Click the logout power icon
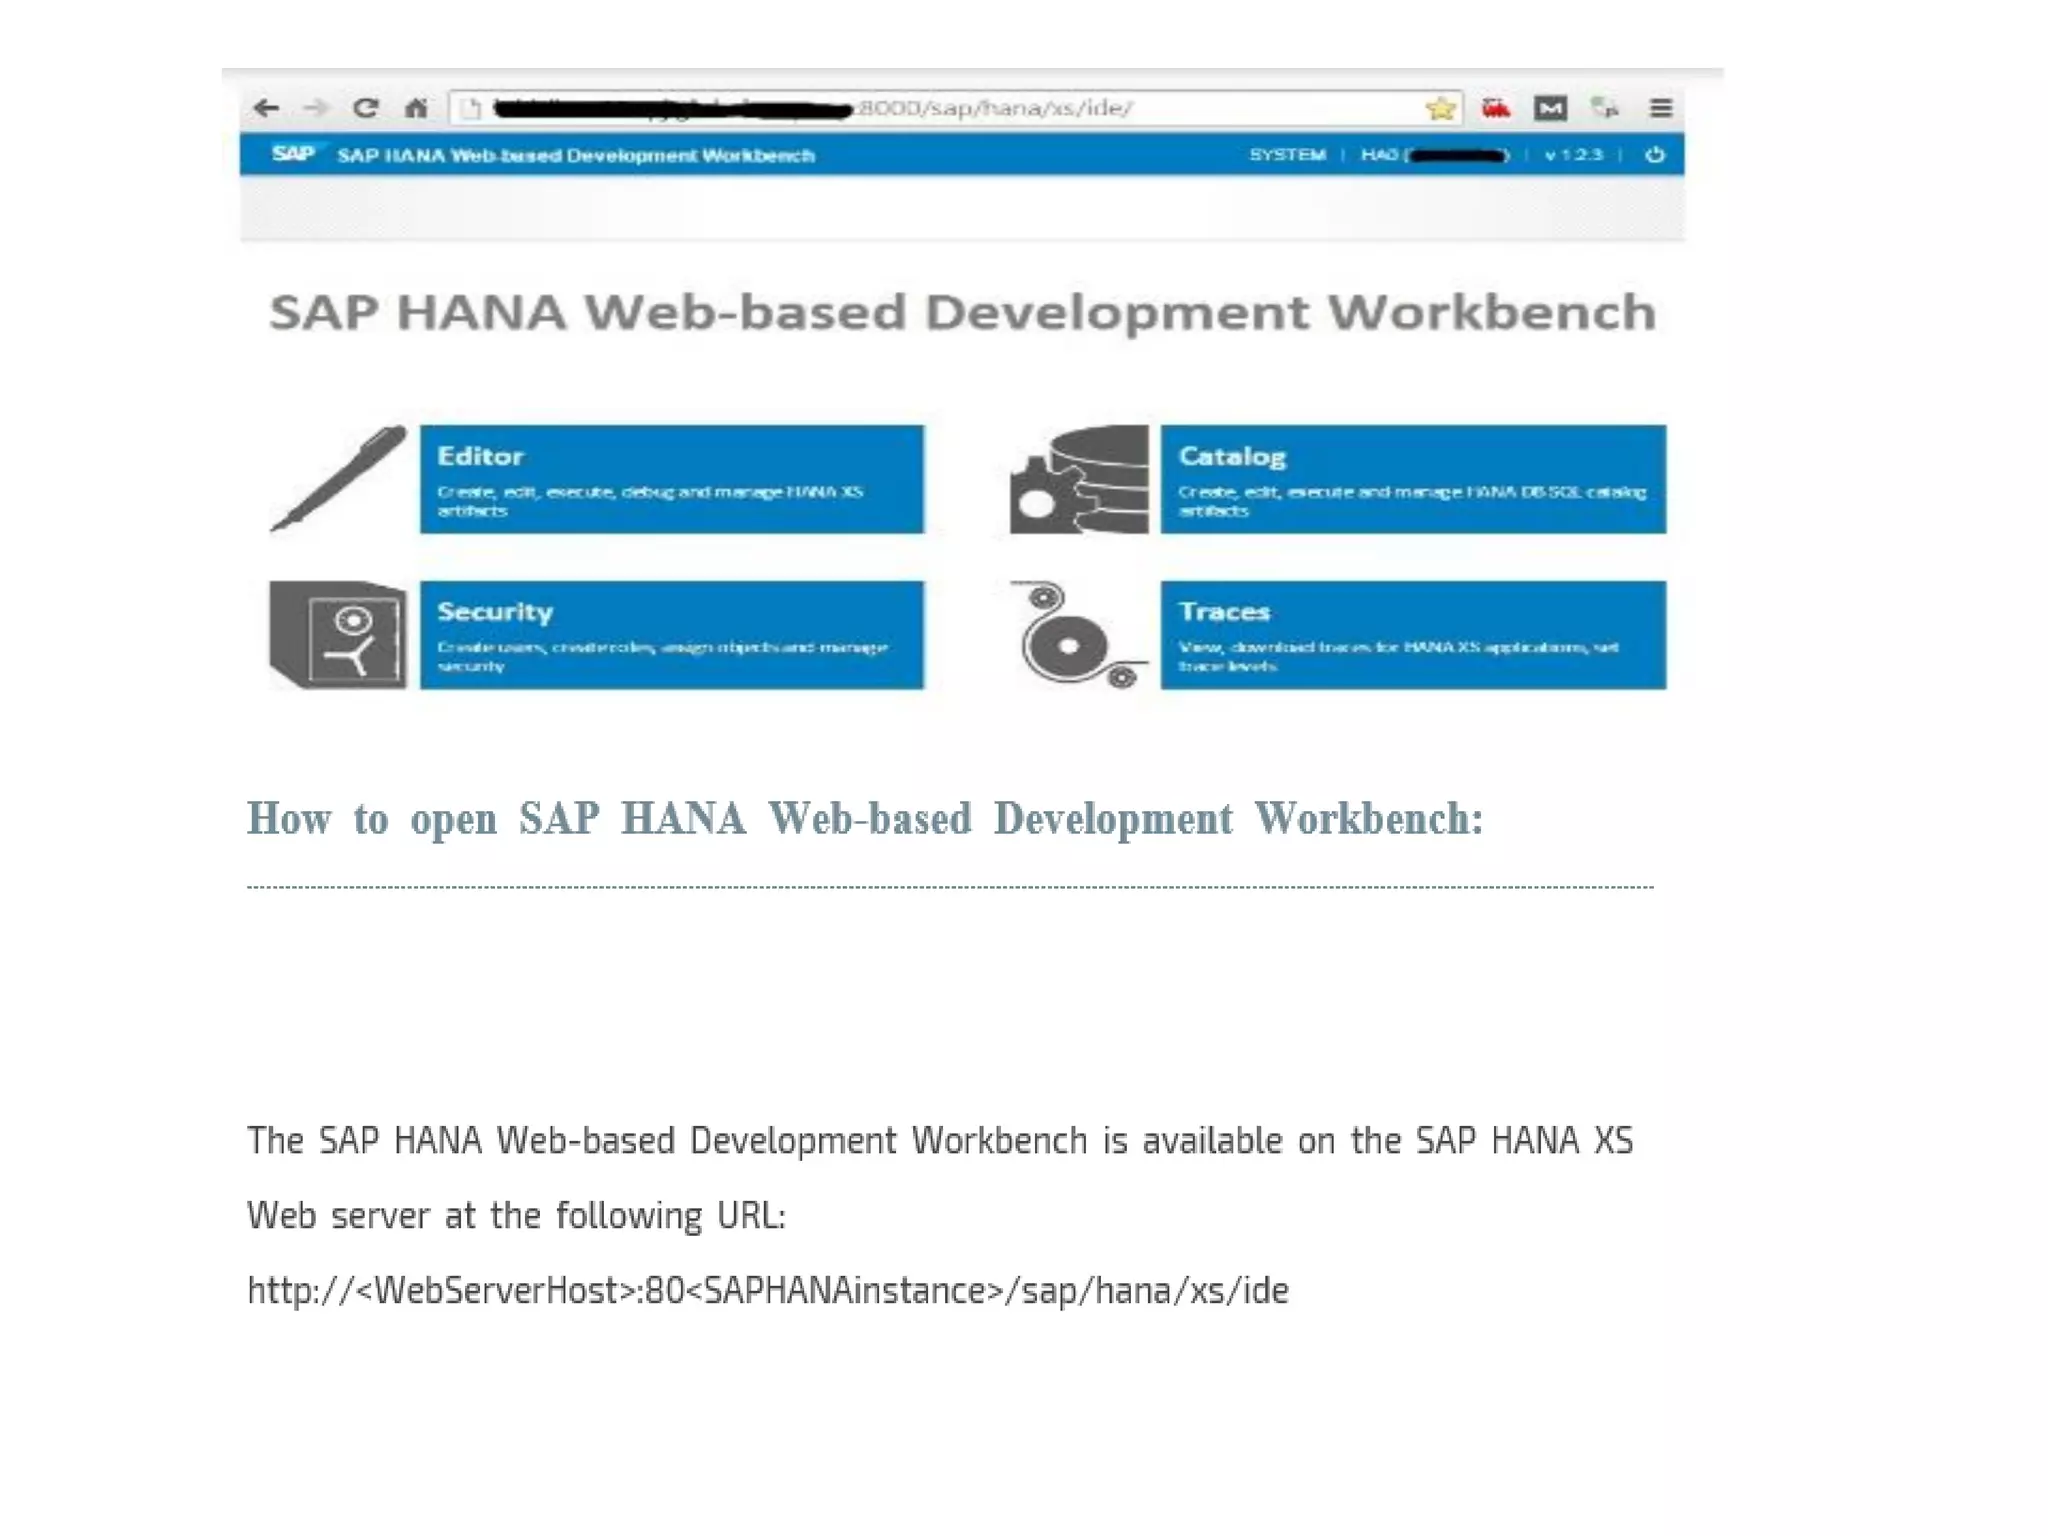Viewport: 2048px width, 1536px height. click(x=1655, y=155)
